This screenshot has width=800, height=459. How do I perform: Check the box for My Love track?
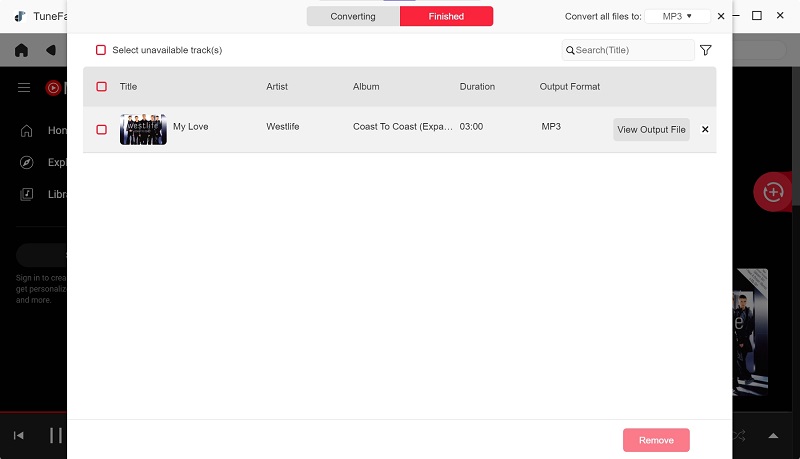point(101,129)
